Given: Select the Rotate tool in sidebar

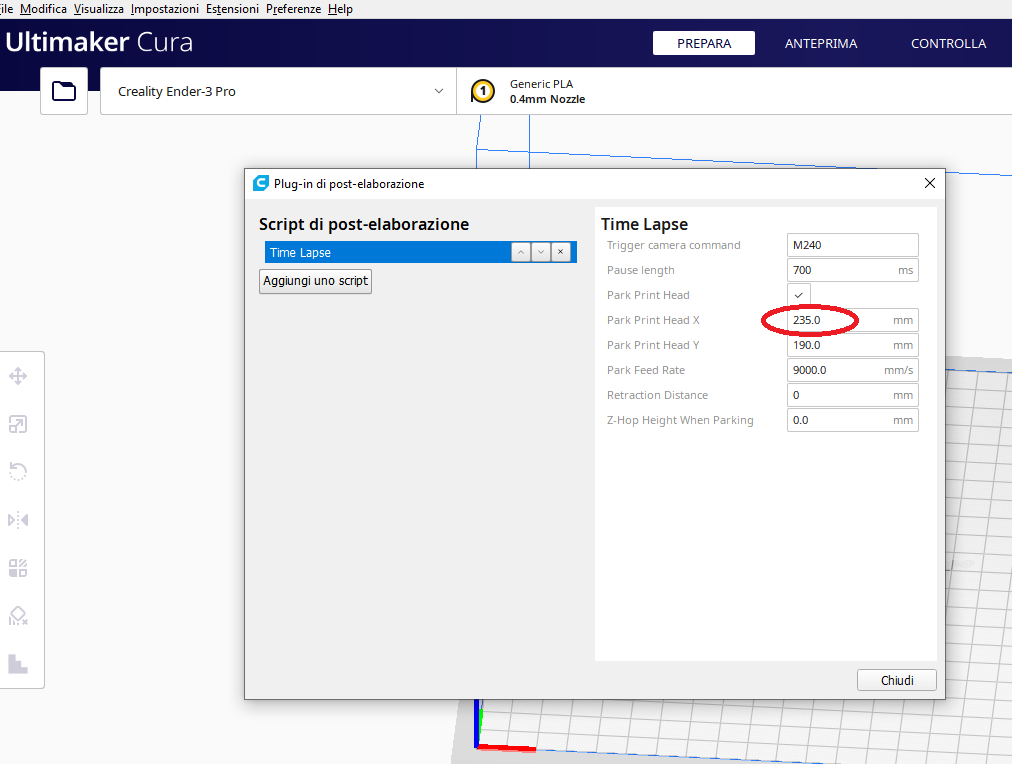Looking at the screenshot, I should click(18, 472).
